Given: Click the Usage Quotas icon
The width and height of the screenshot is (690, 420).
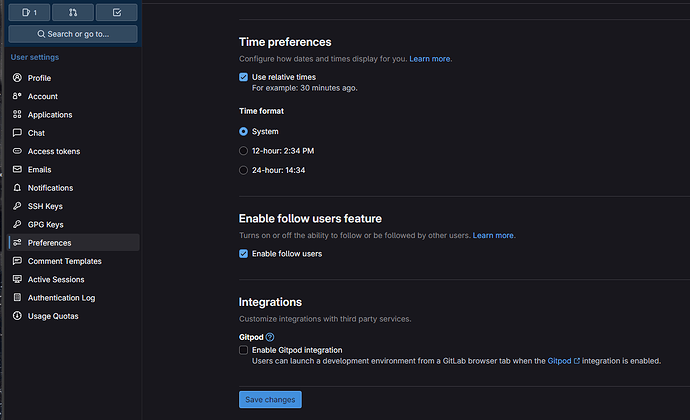Looking at the screenshot, I should pos(17,316).
